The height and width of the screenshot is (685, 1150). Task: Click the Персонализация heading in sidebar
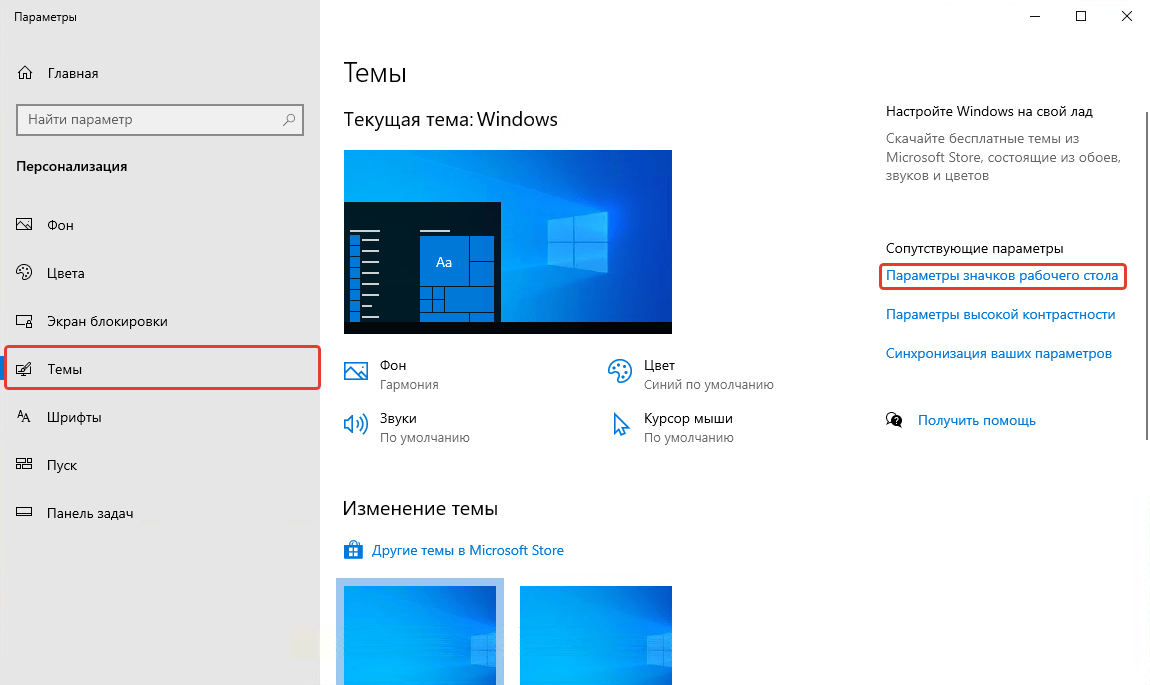coord(72,166)
